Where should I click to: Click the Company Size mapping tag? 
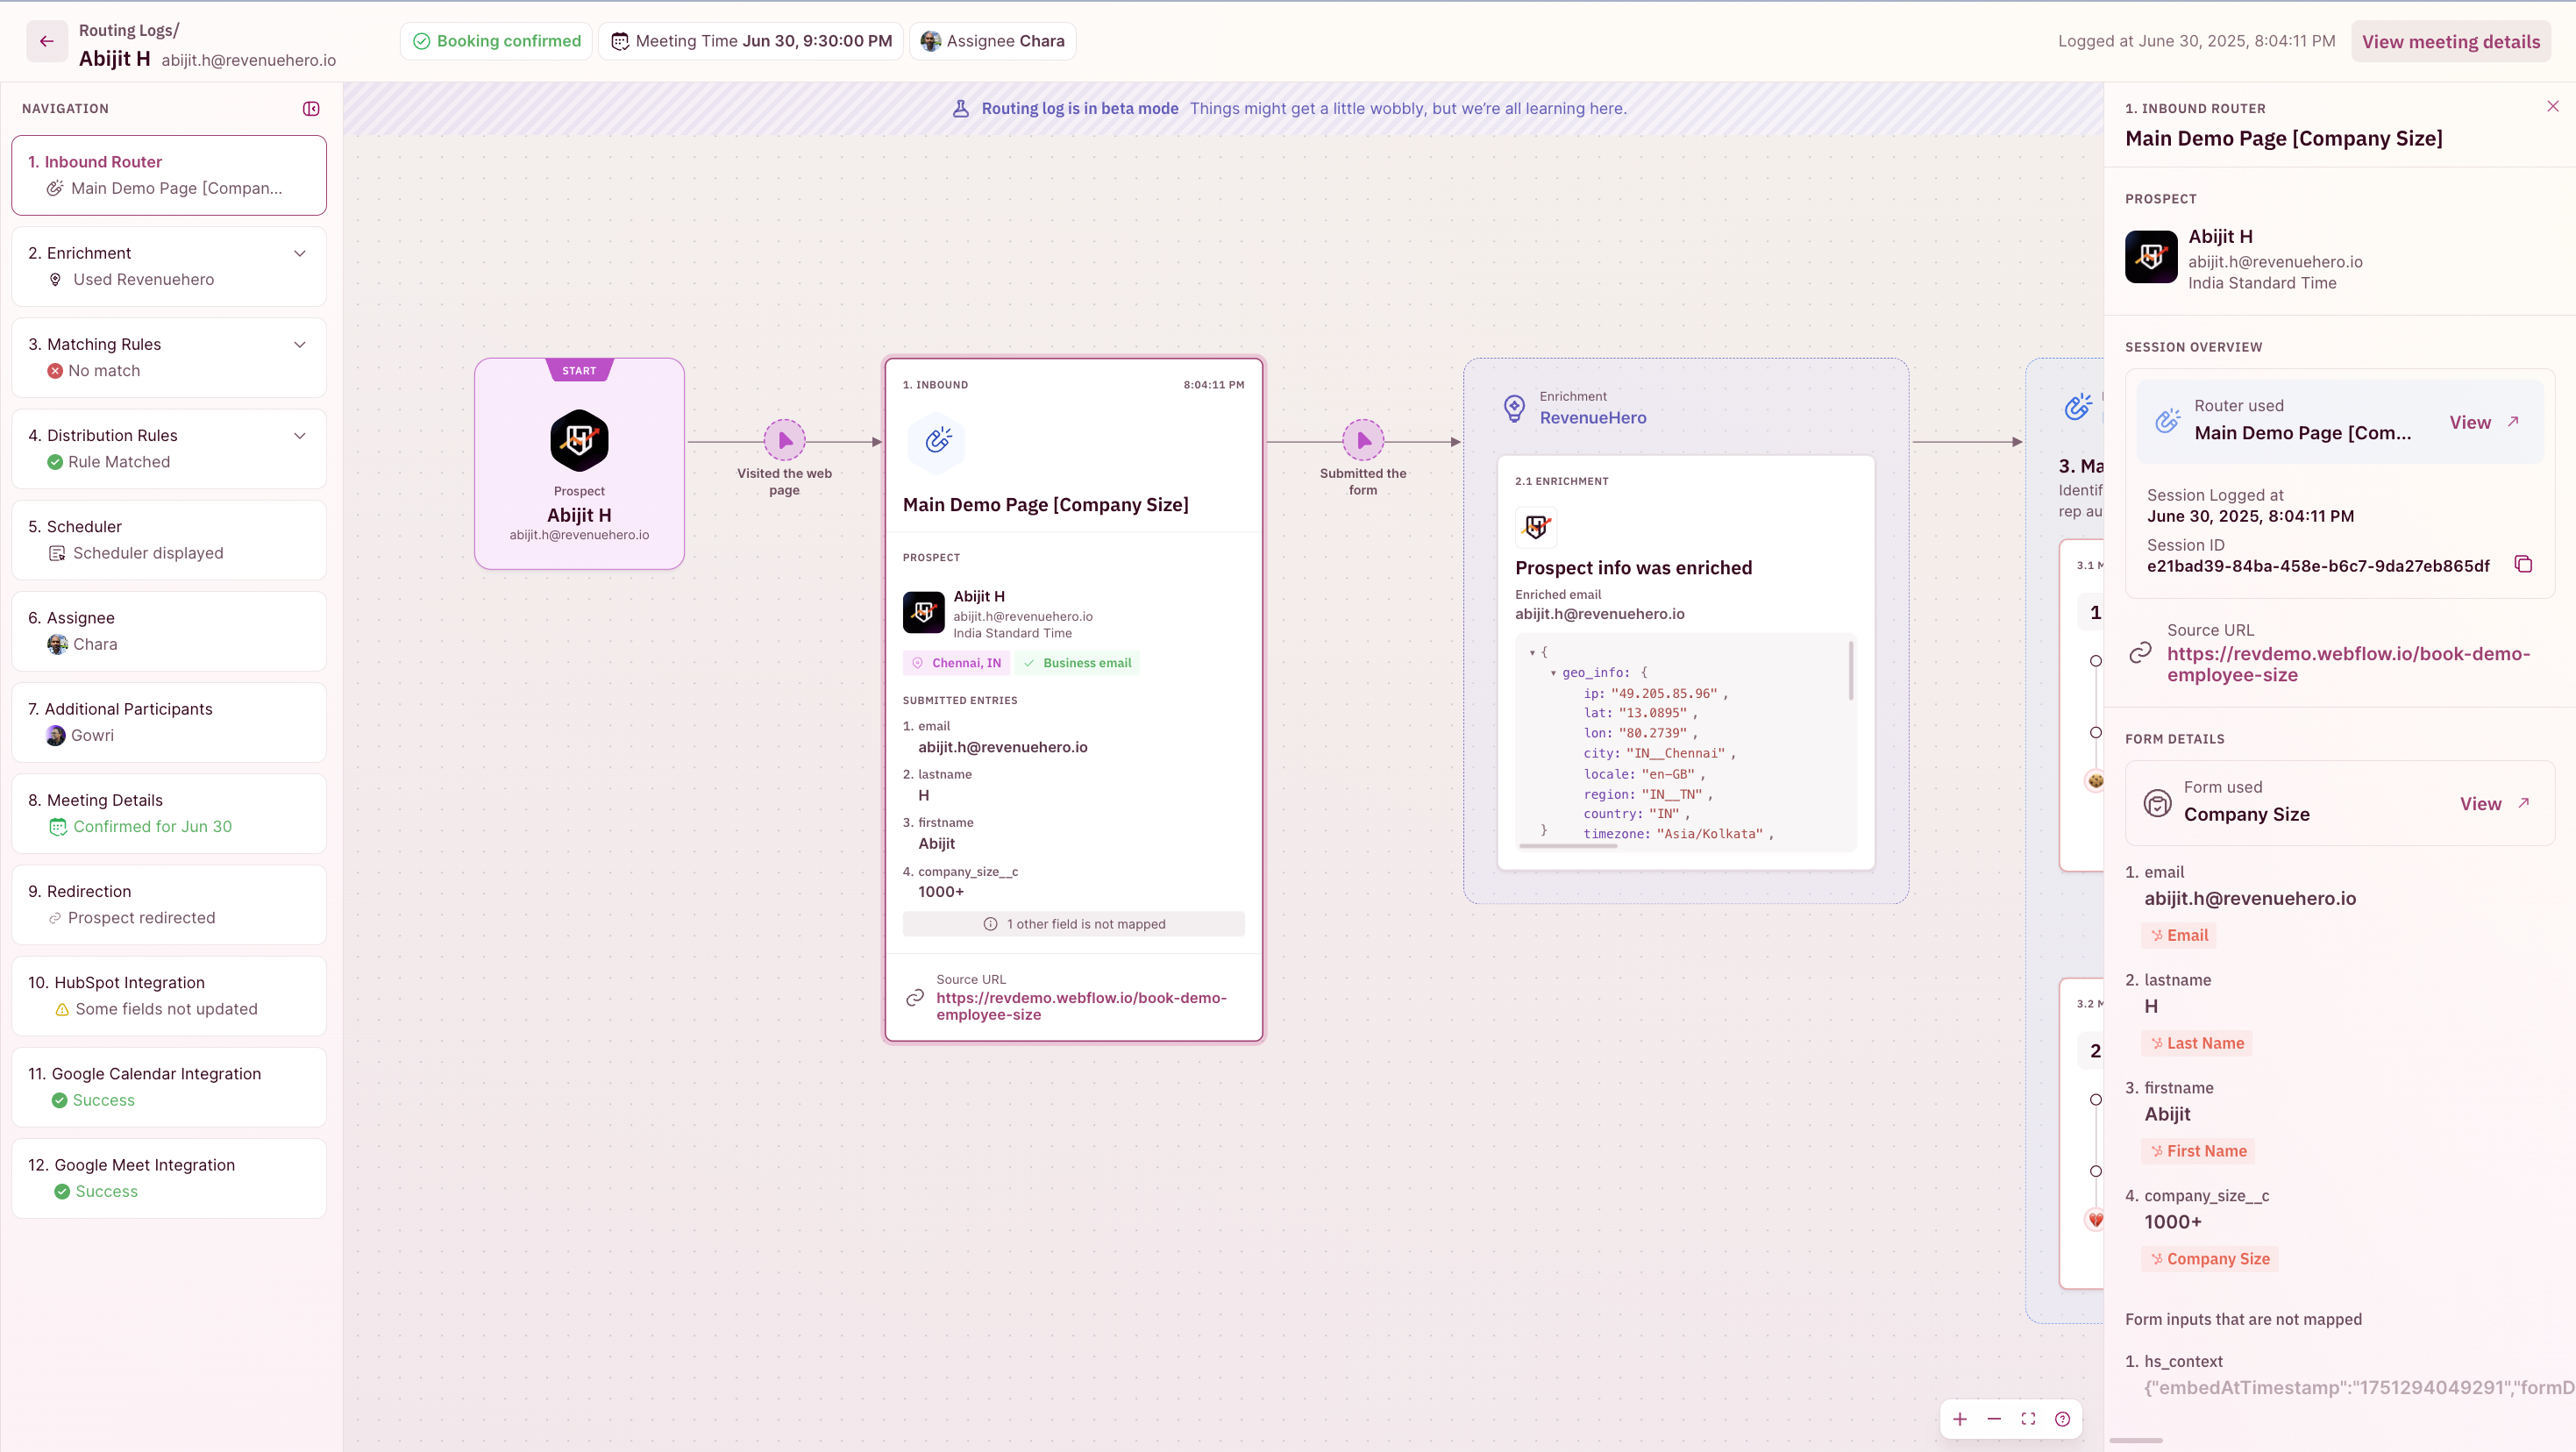coord(2210,1259)
